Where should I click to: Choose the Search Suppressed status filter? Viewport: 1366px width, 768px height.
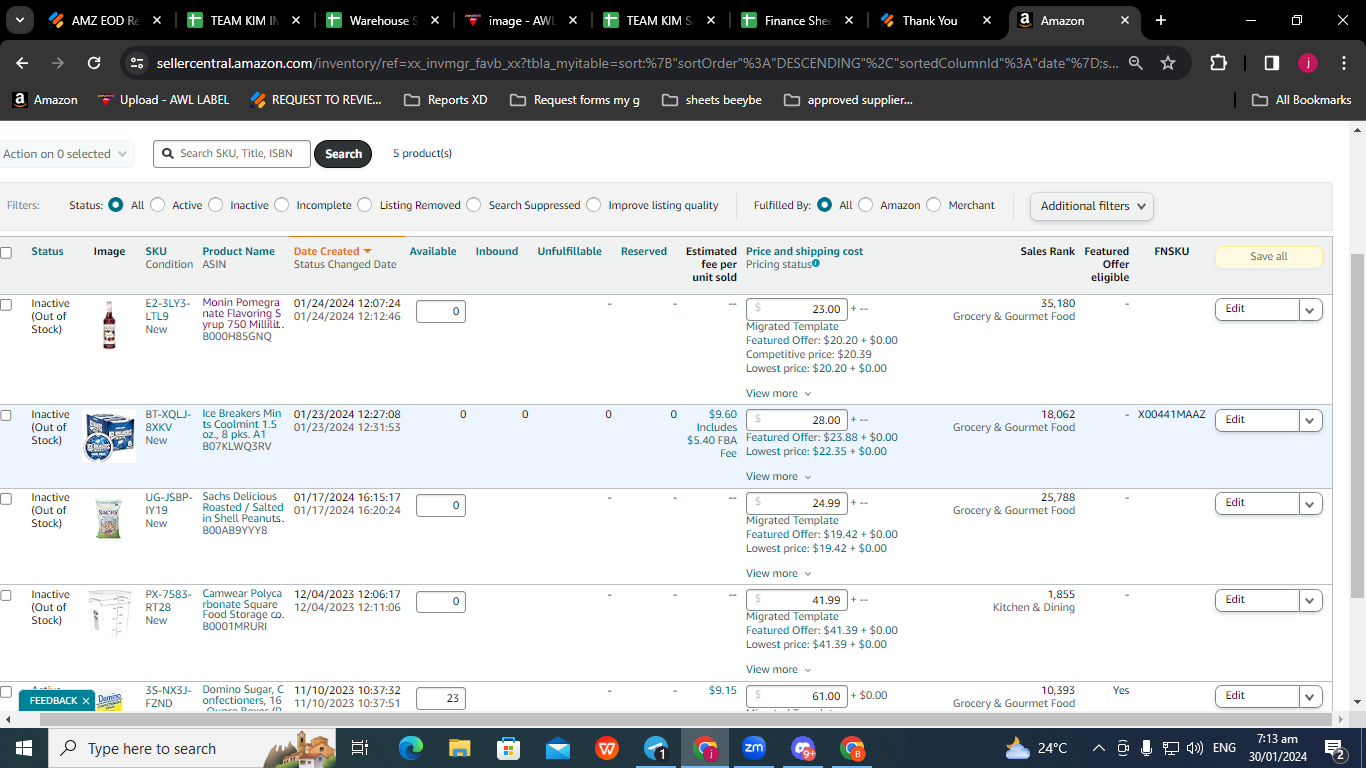473,205
